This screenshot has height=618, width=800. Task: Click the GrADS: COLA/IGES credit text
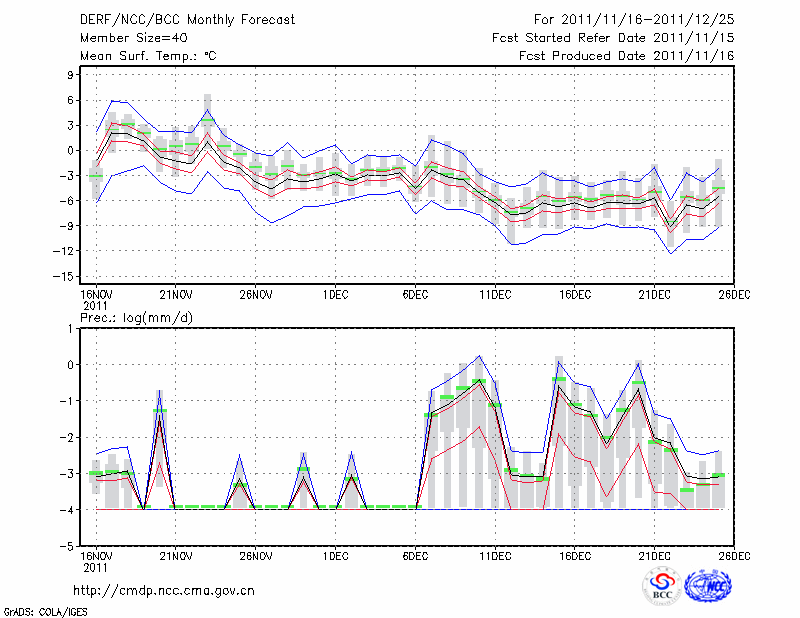43,610
